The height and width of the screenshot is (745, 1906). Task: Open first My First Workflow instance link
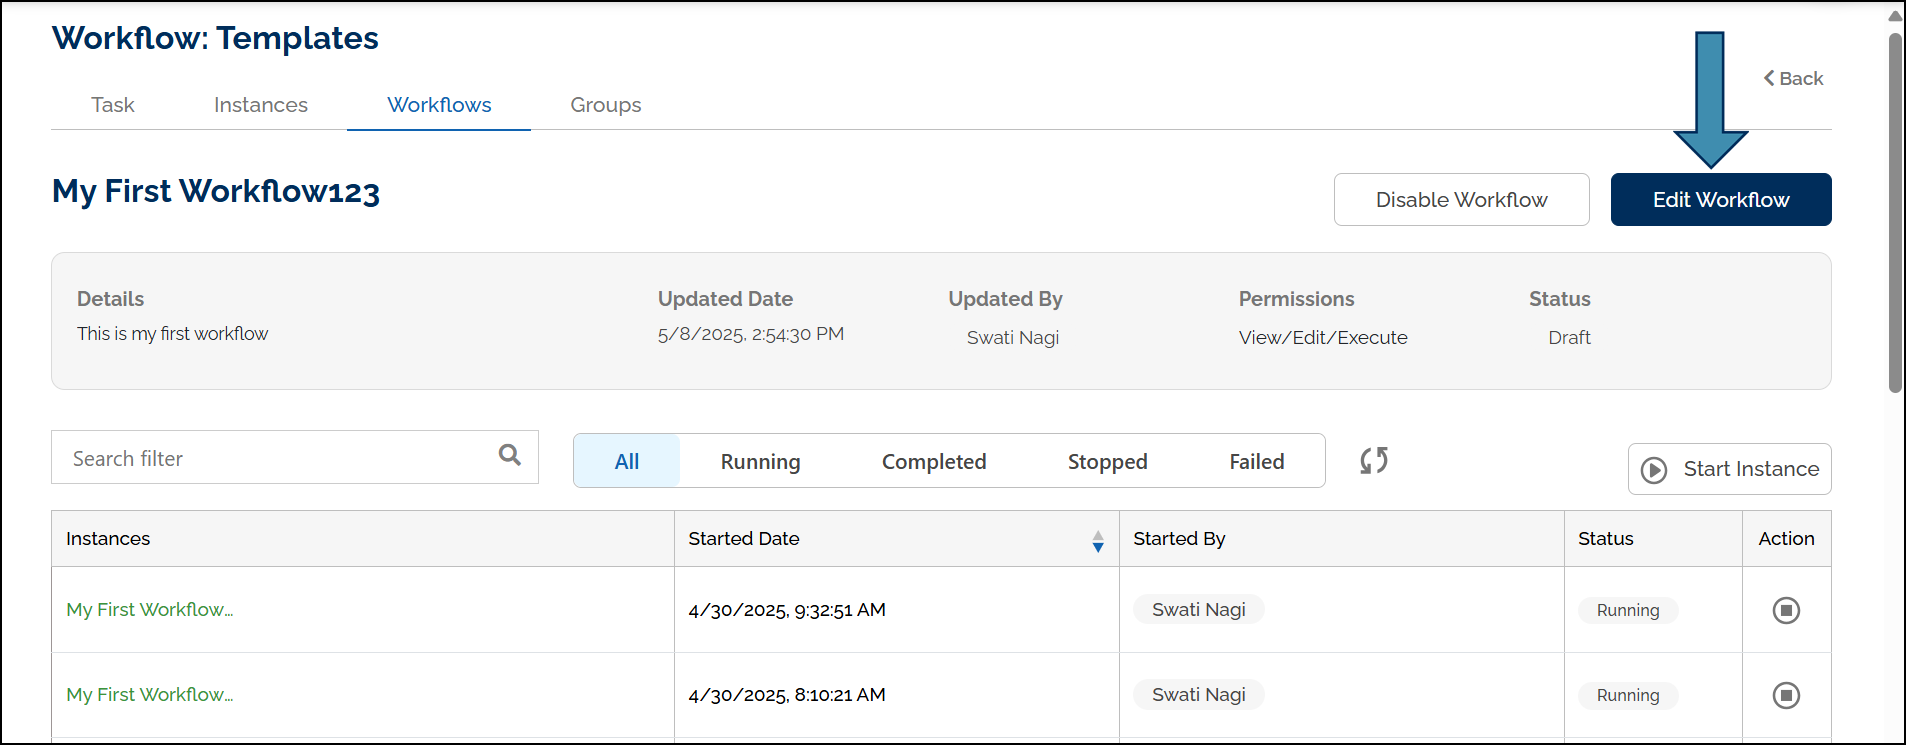[x=150, y=610]
